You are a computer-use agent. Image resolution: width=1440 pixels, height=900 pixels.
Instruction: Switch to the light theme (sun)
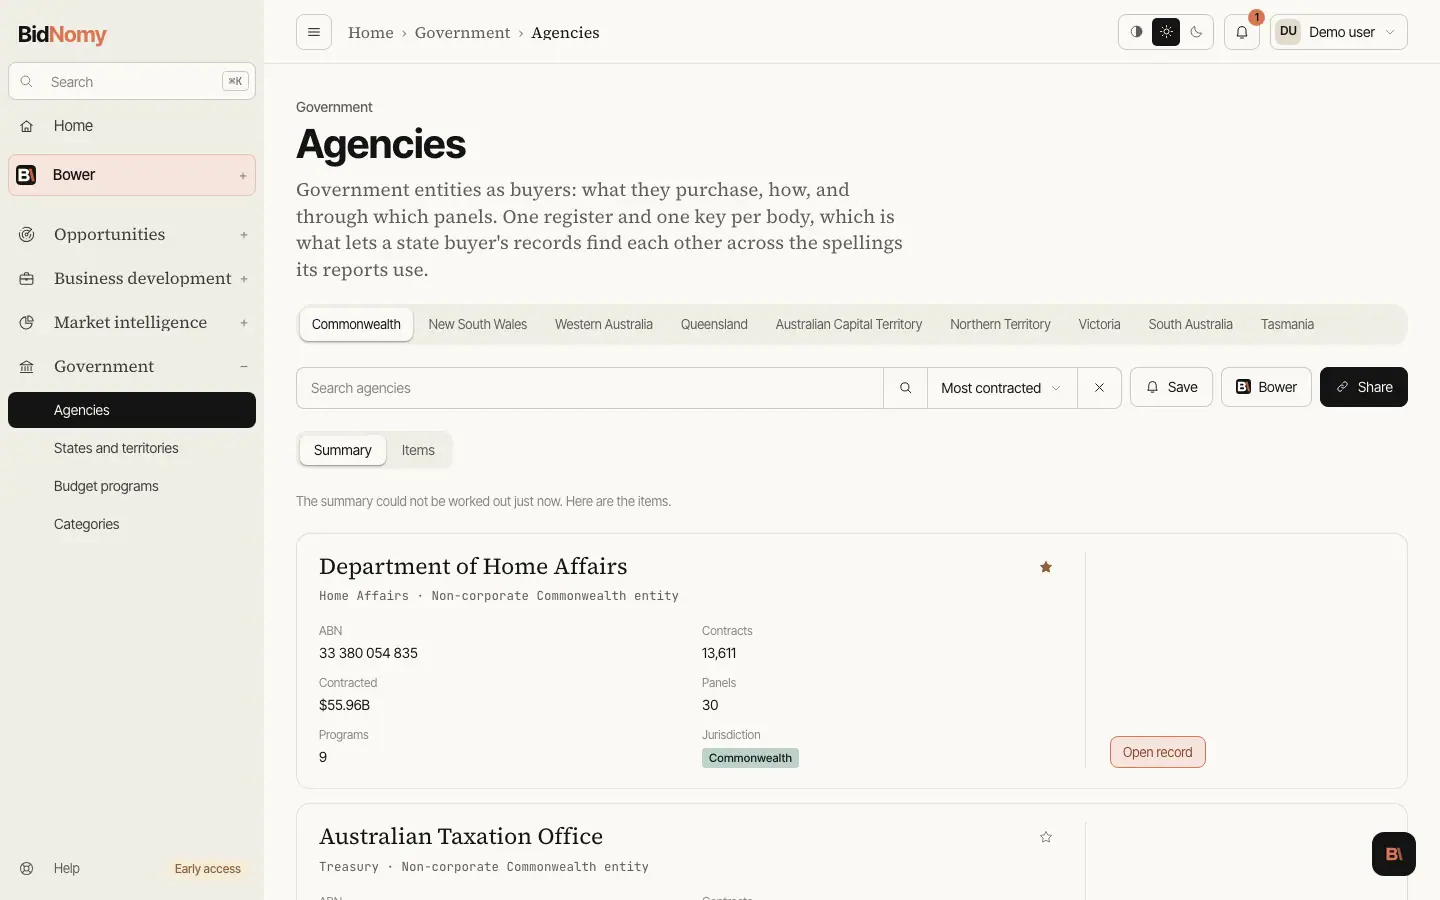click(1166, 32)
